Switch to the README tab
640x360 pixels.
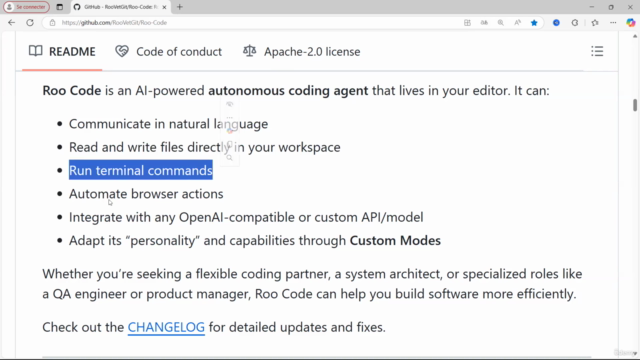62,51
